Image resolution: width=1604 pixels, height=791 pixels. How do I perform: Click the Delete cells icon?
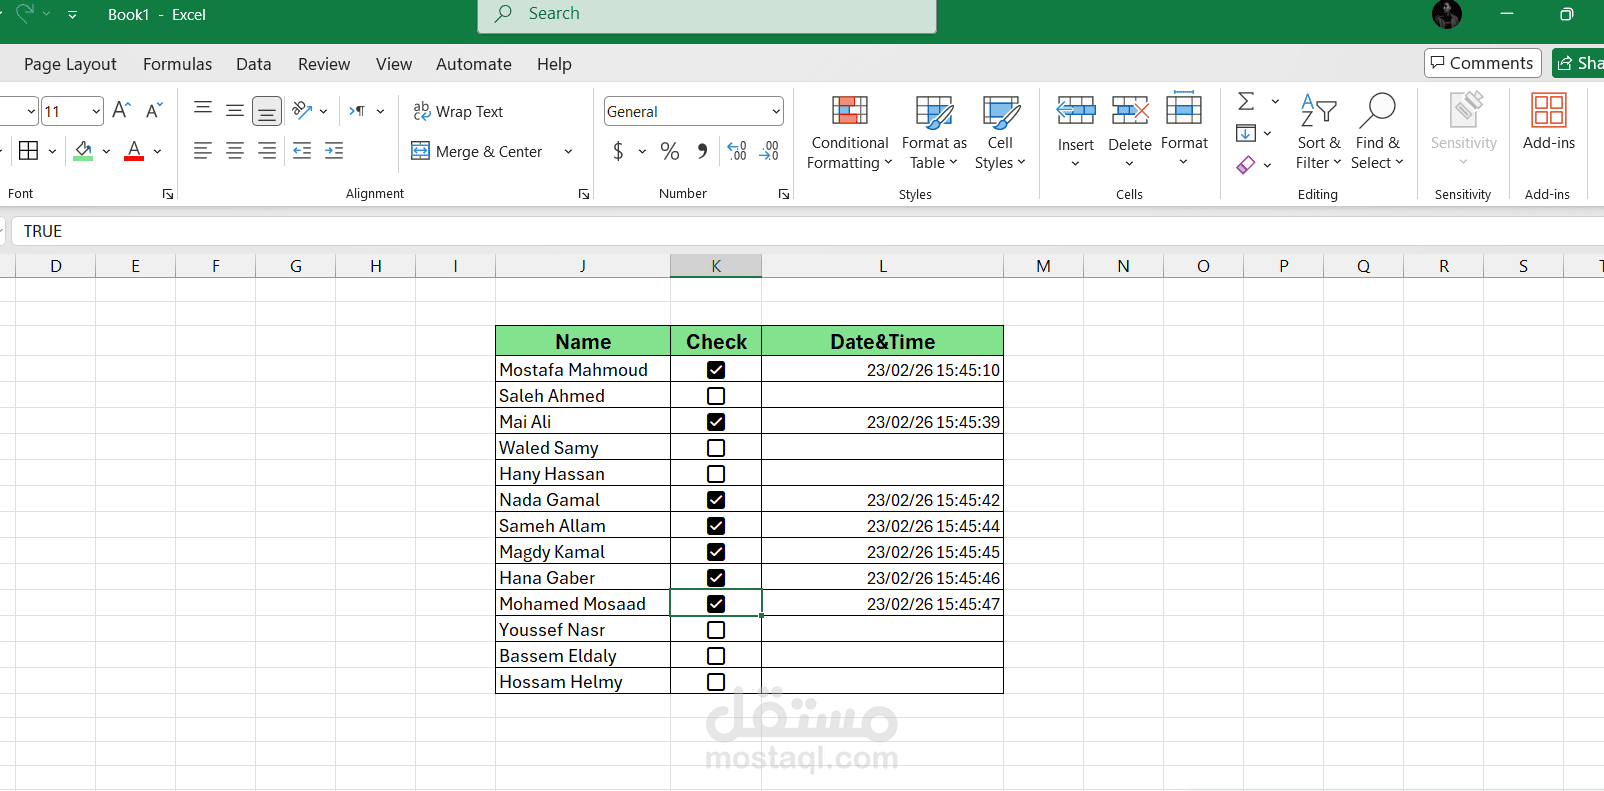pyautogui.click(x=1130, y=111)
